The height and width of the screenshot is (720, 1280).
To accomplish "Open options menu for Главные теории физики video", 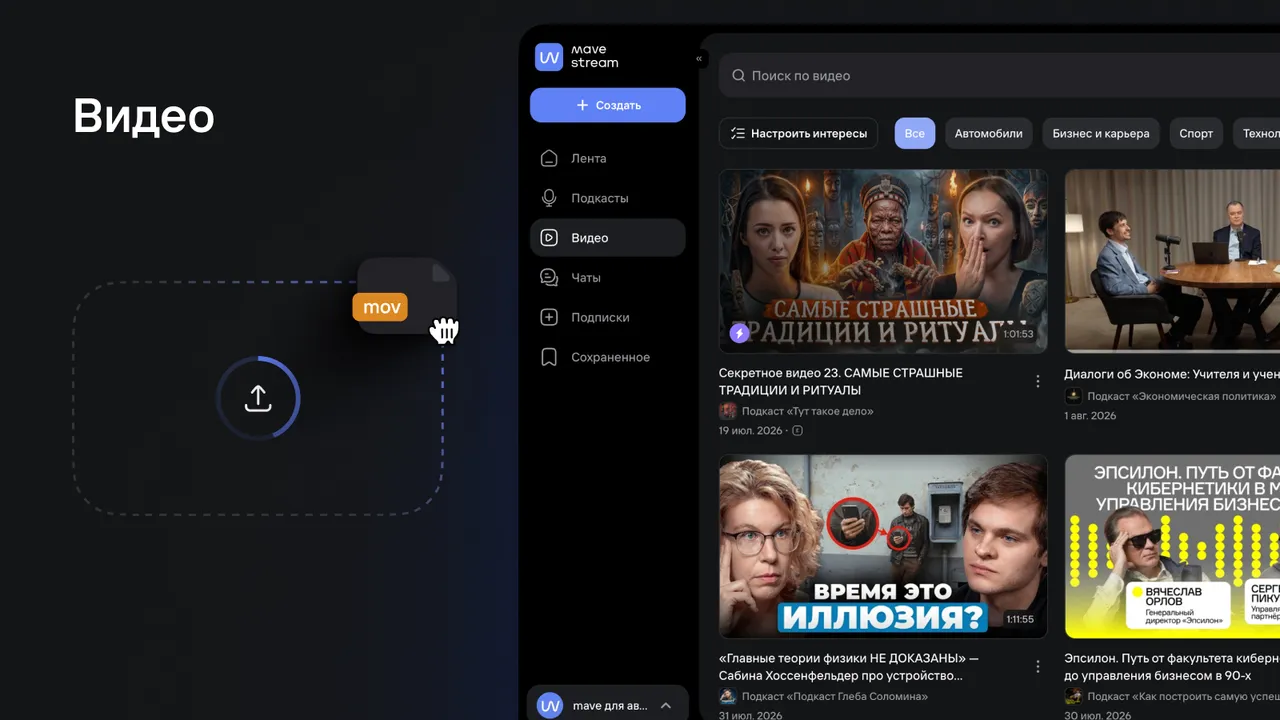I will click(x=1038, y=667).
